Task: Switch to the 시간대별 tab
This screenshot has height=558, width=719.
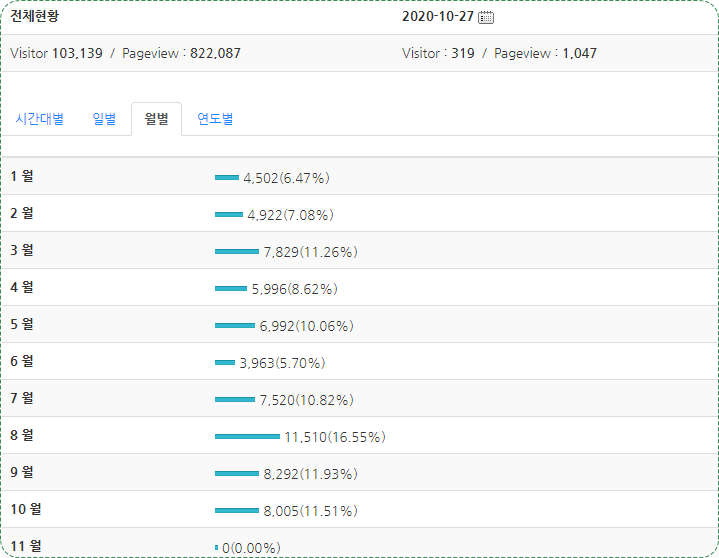Action: click(x=39, y=119)
